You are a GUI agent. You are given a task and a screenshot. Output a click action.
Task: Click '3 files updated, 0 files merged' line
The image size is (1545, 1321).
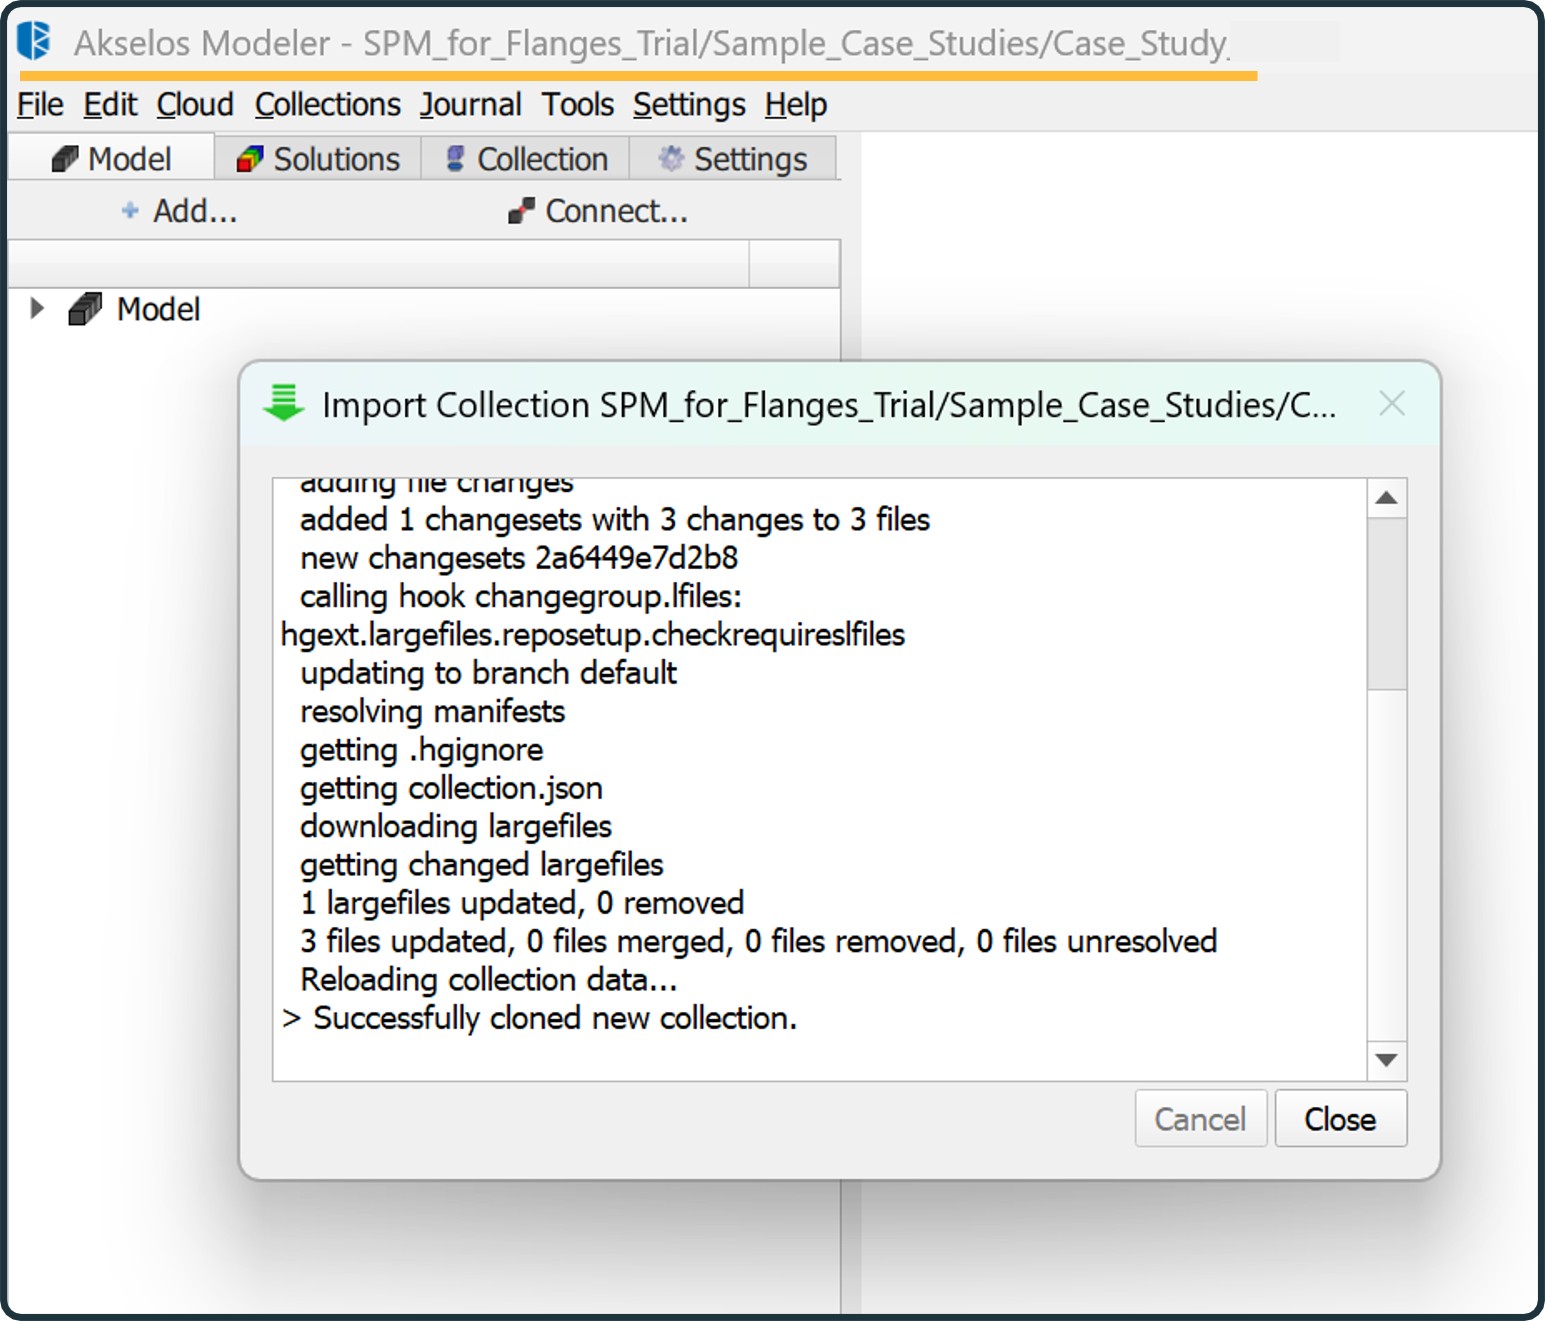(x=759, y=941)
